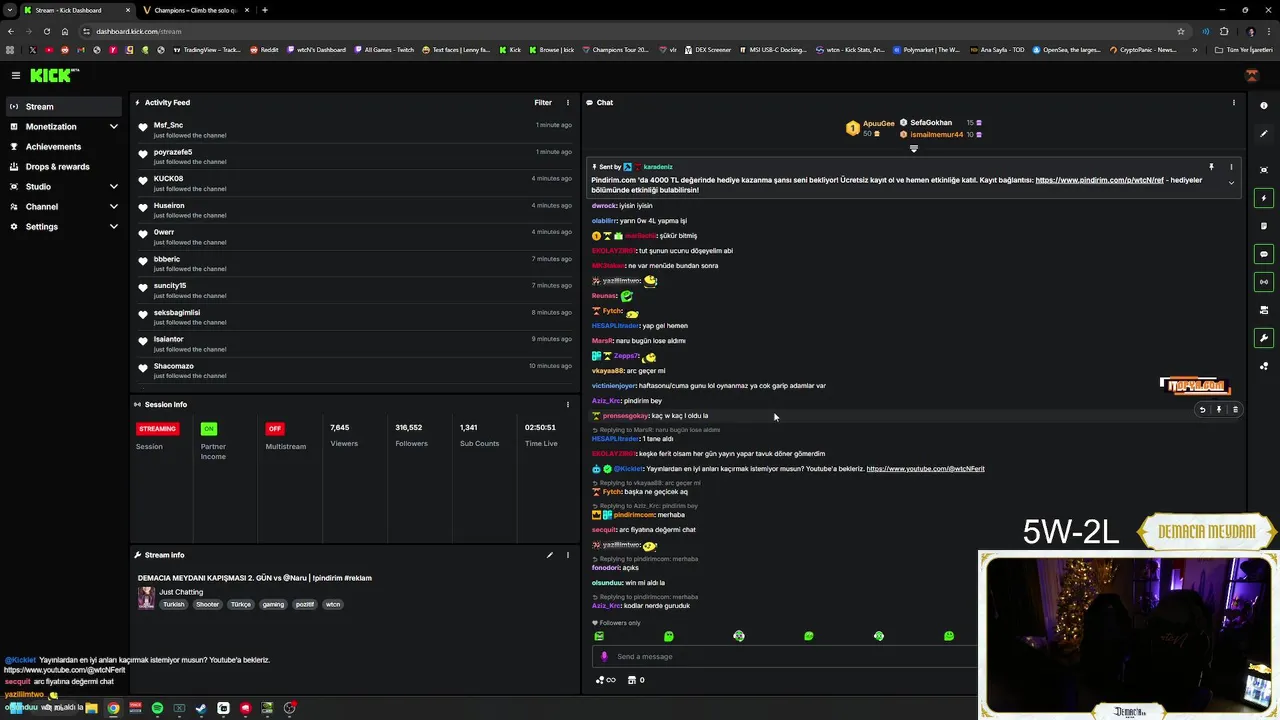
Task: Click the channel emote icon next to message box
Action: pyautogui.click(x=604, y=656)
